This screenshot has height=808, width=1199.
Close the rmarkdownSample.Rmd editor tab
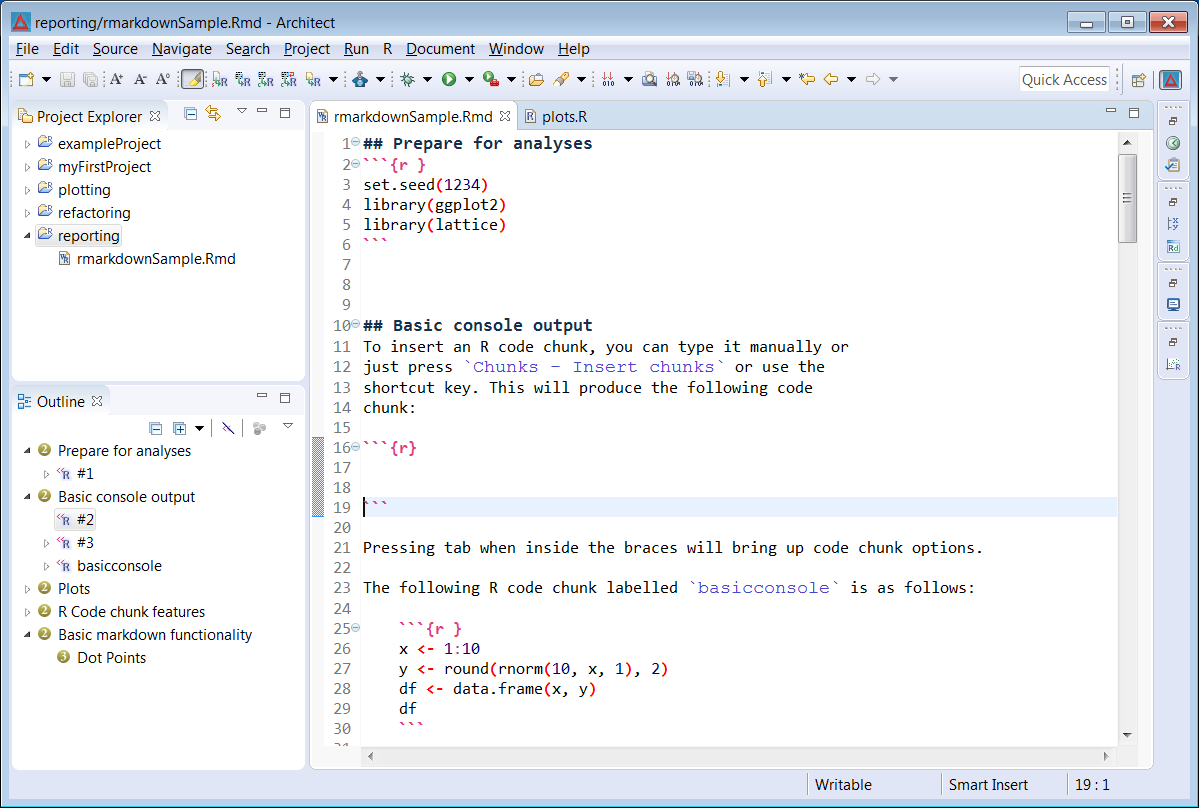pyautogui.click(x=505, y=116)
